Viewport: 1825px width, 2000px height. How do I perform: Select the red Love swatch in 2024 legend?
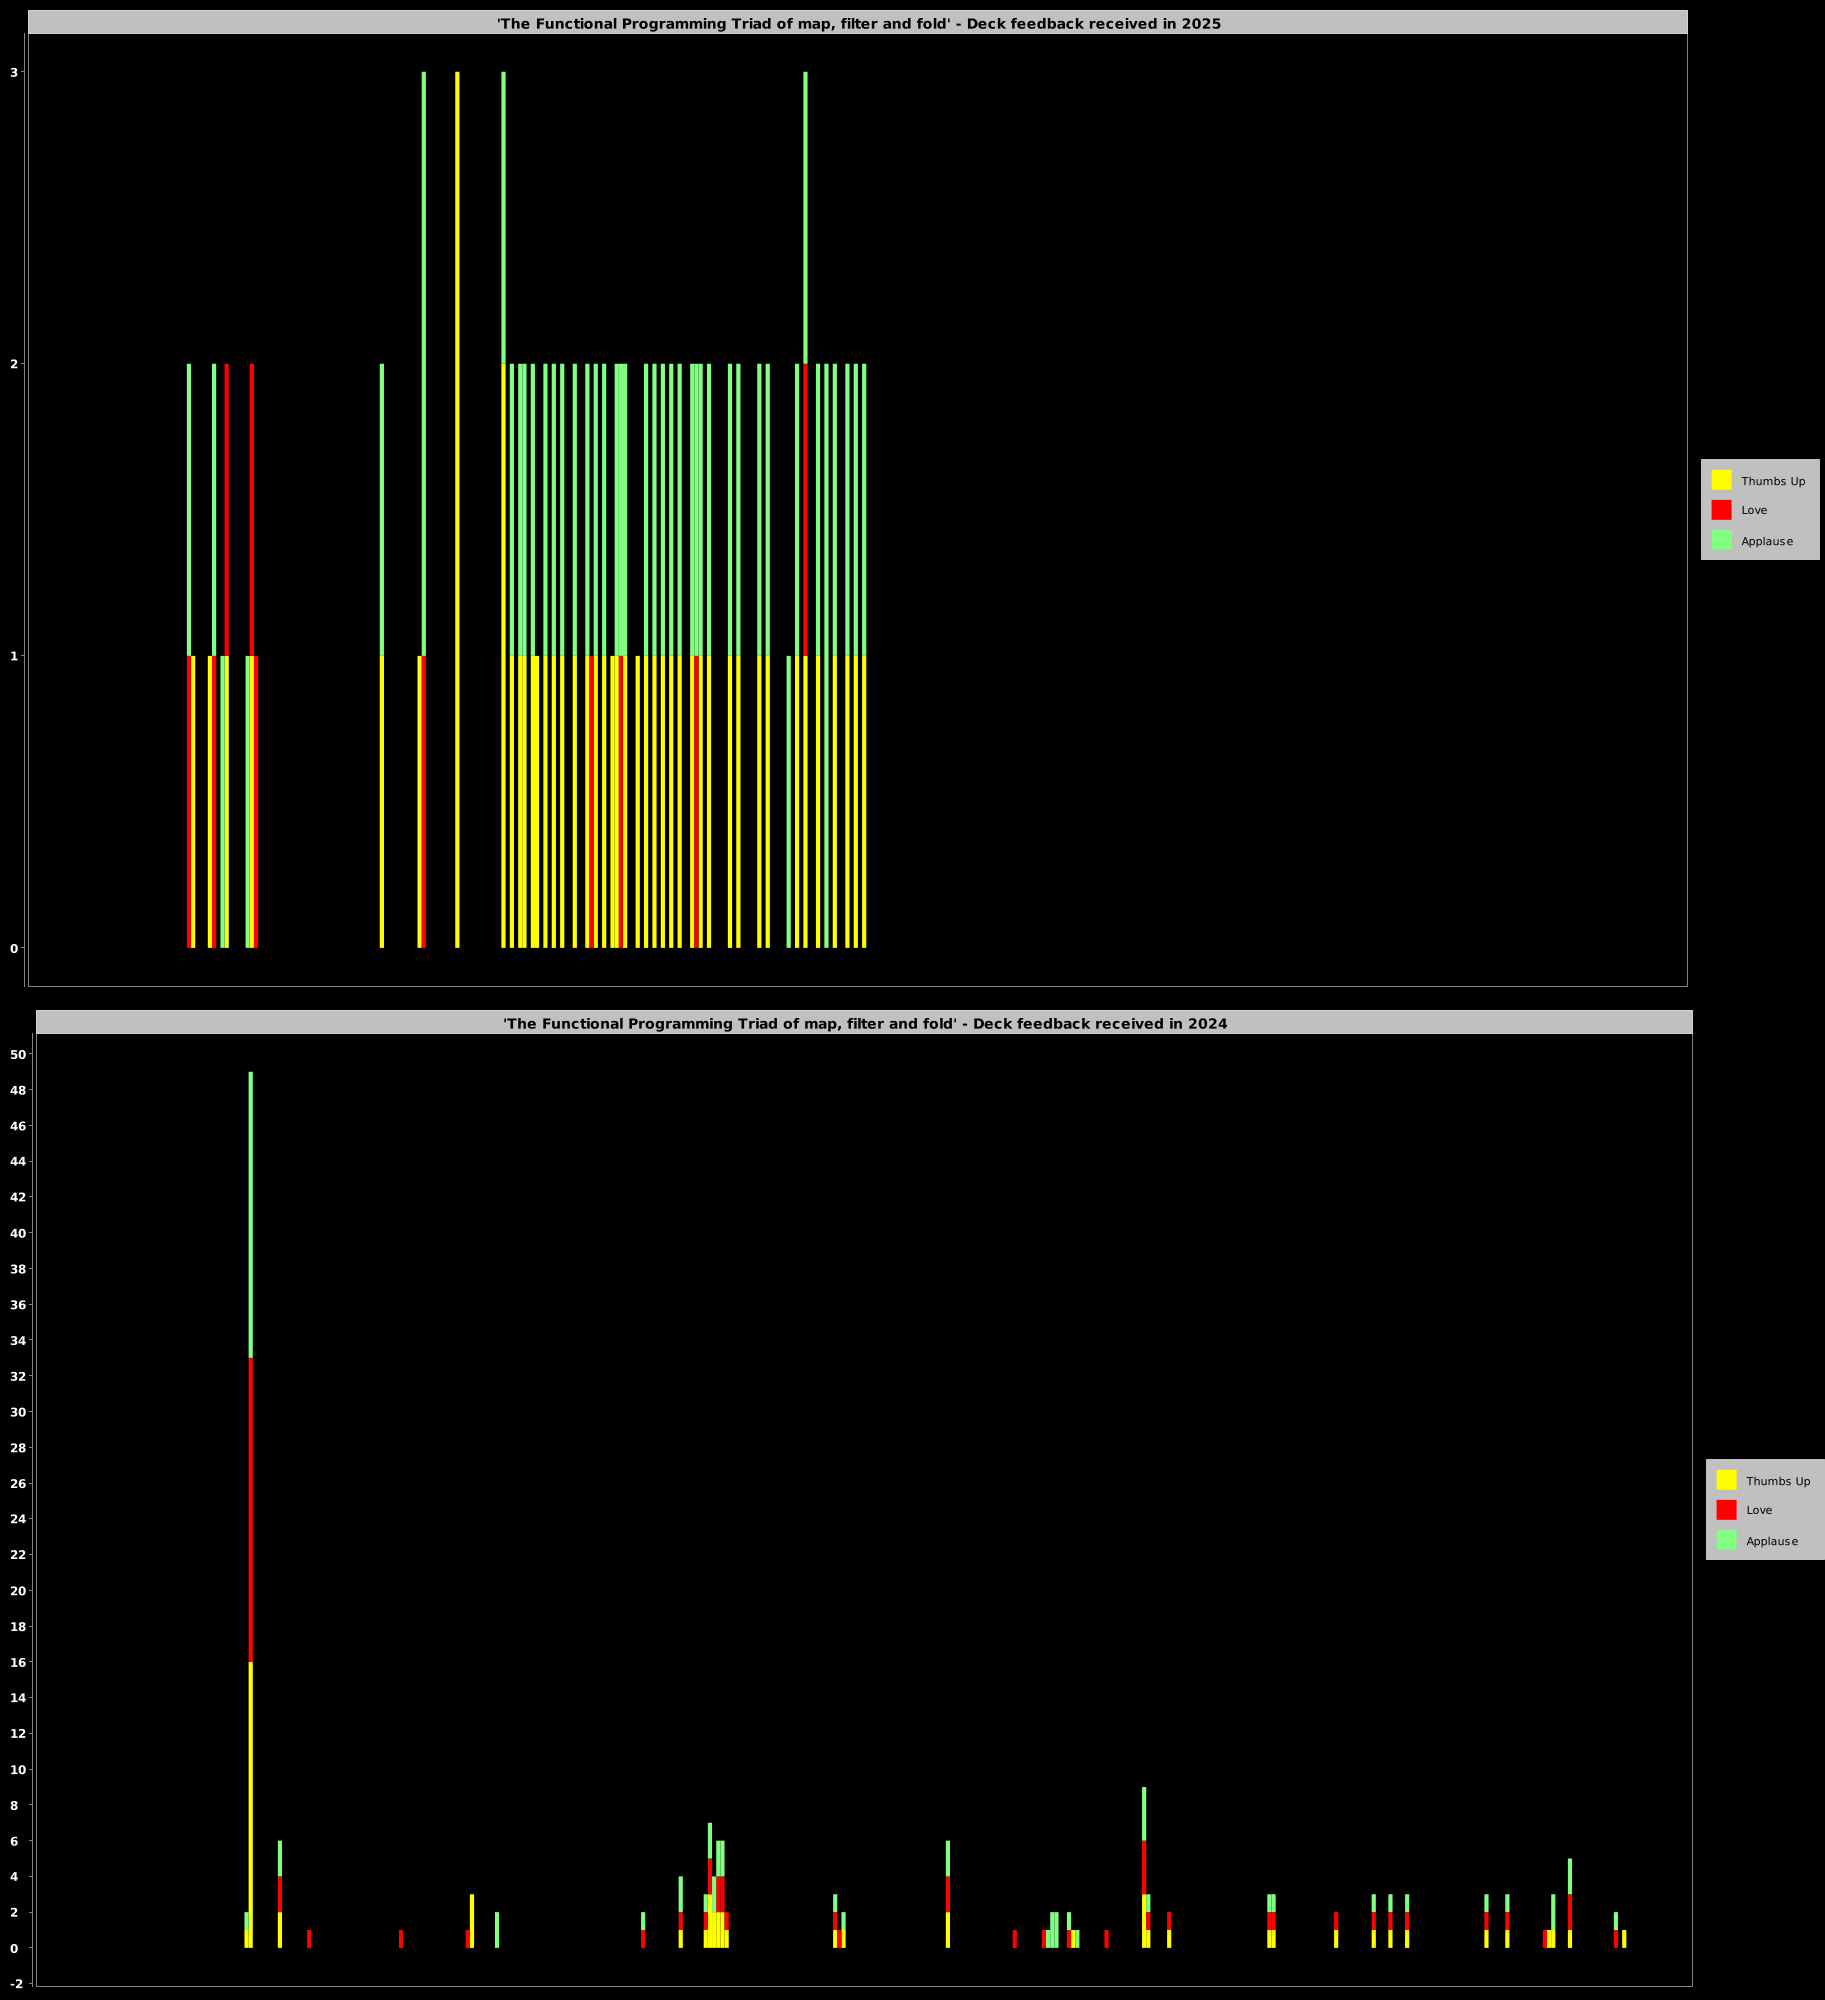point(1726,1510)
